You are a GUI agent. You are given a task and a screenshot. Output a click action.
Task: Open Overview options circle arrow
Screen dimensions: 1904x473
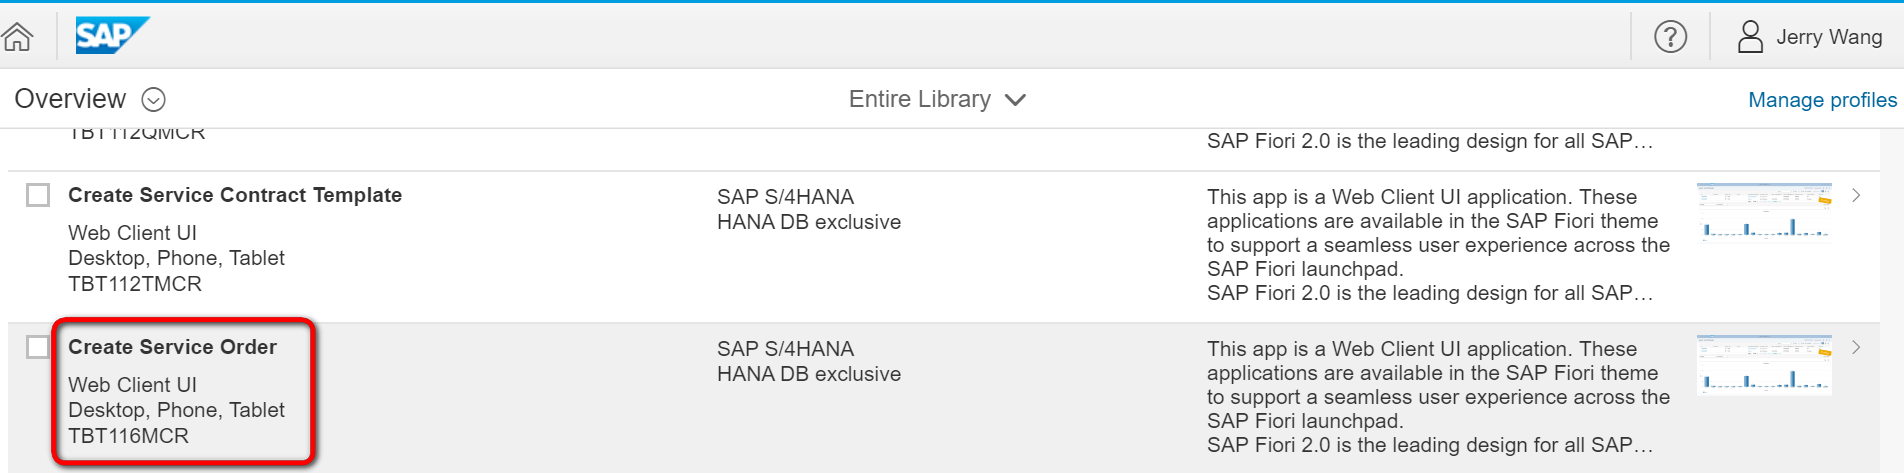click(153, 100)
